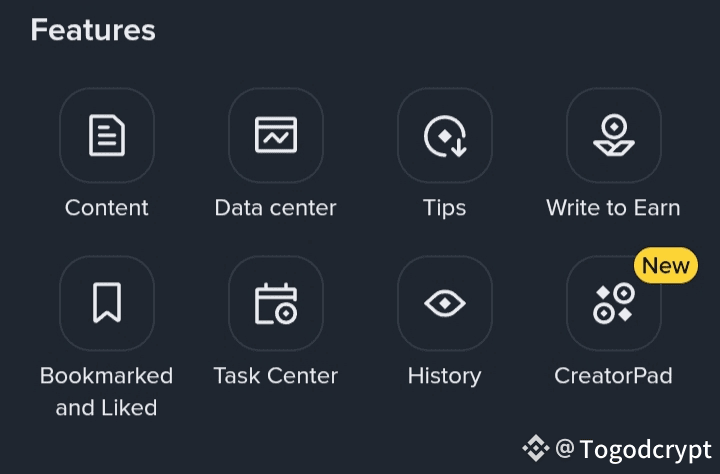Open the History eye icon

[x=444, y=303]
